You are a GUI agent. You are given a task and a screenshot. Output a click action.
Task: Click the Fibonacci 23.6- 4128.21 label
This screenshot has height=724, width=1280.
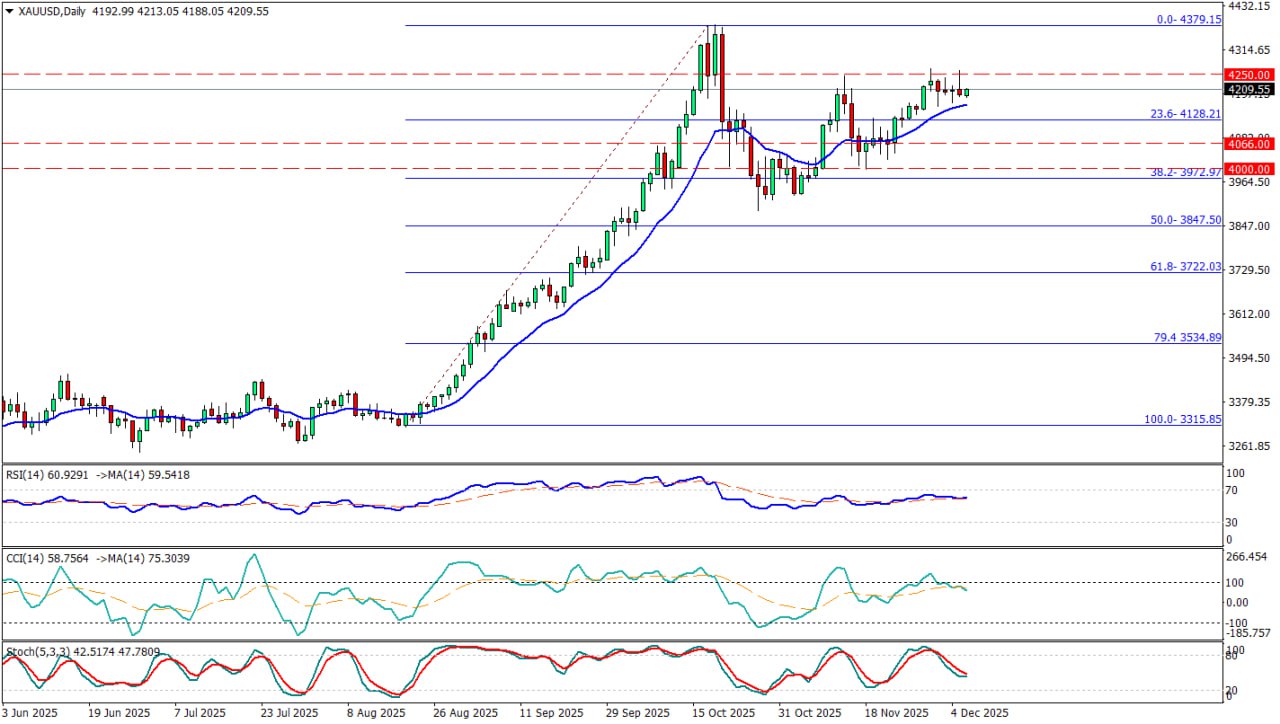tap(1186, 114)
